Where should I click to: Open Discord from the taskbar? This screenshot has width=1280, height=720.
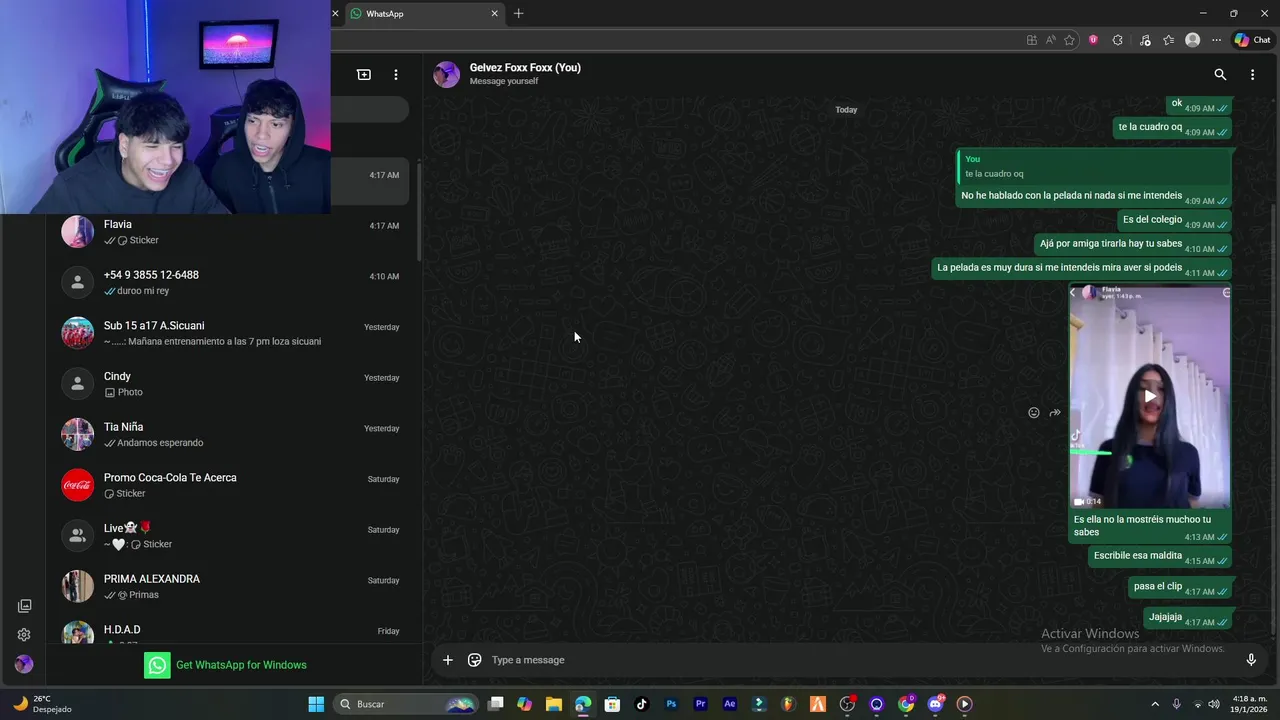click(935, 704)
